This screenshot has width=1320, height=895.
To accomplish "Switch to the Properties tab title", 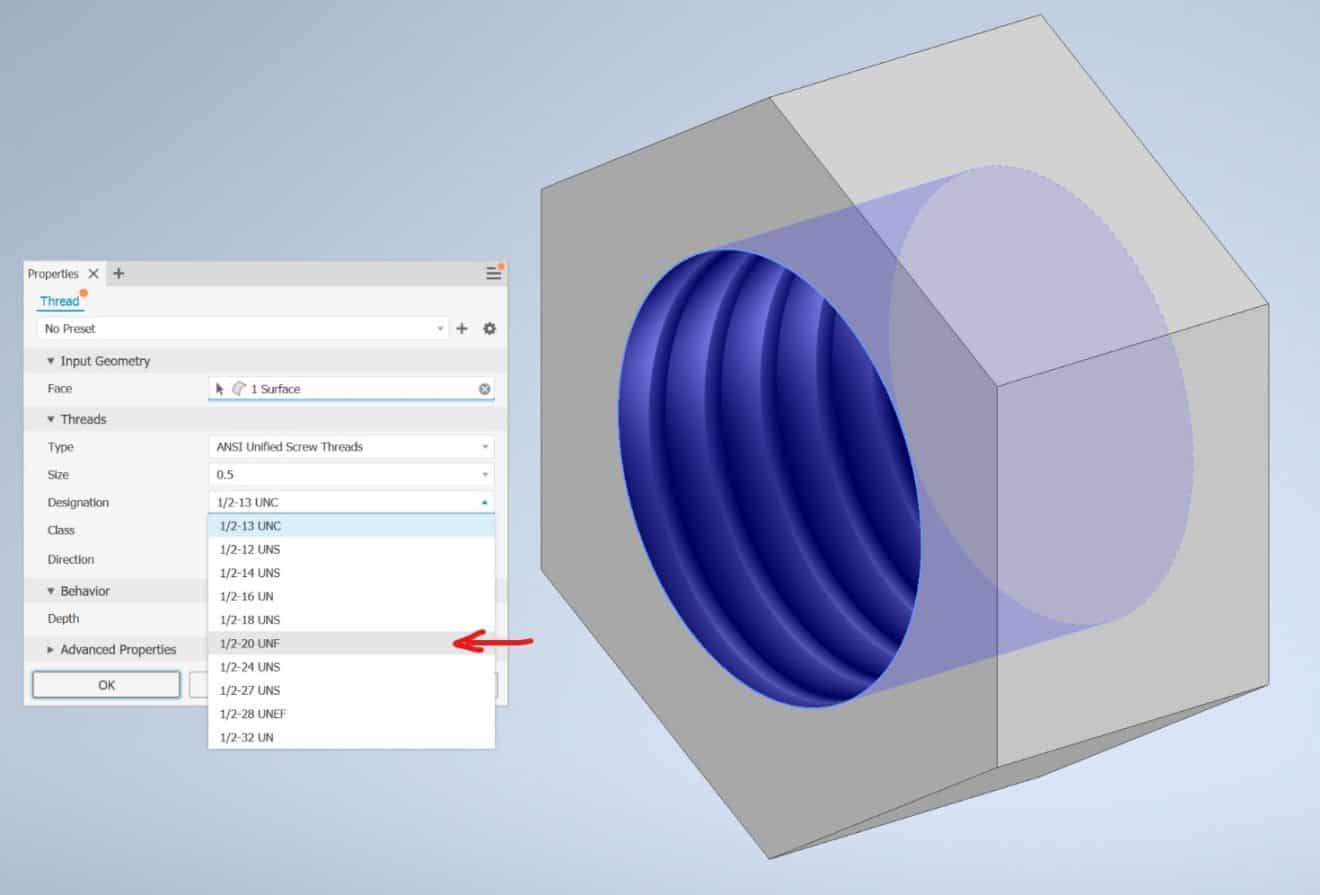I will click(x=53, y=274).
